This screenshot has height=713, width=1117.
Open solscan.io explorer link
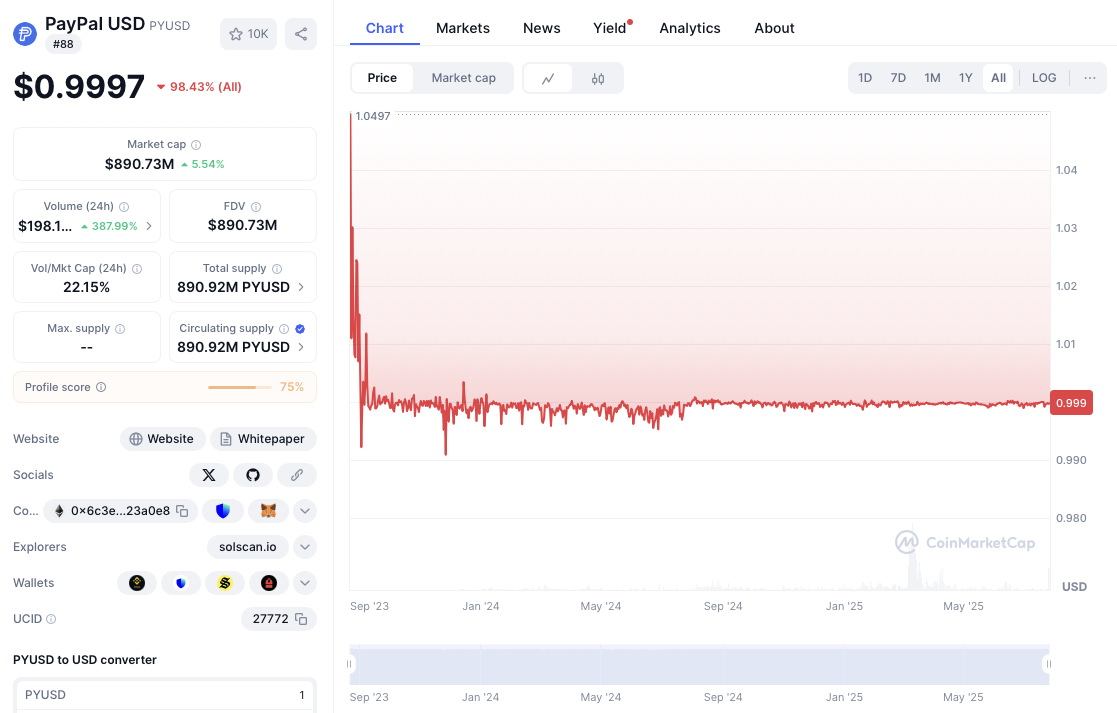coord(248,547)
